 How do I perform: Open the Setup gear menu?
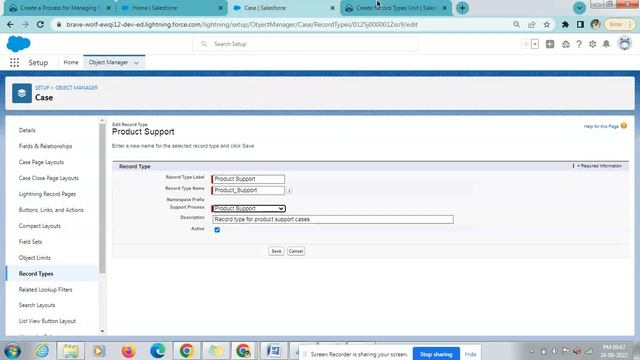click(x=593, y=44)
